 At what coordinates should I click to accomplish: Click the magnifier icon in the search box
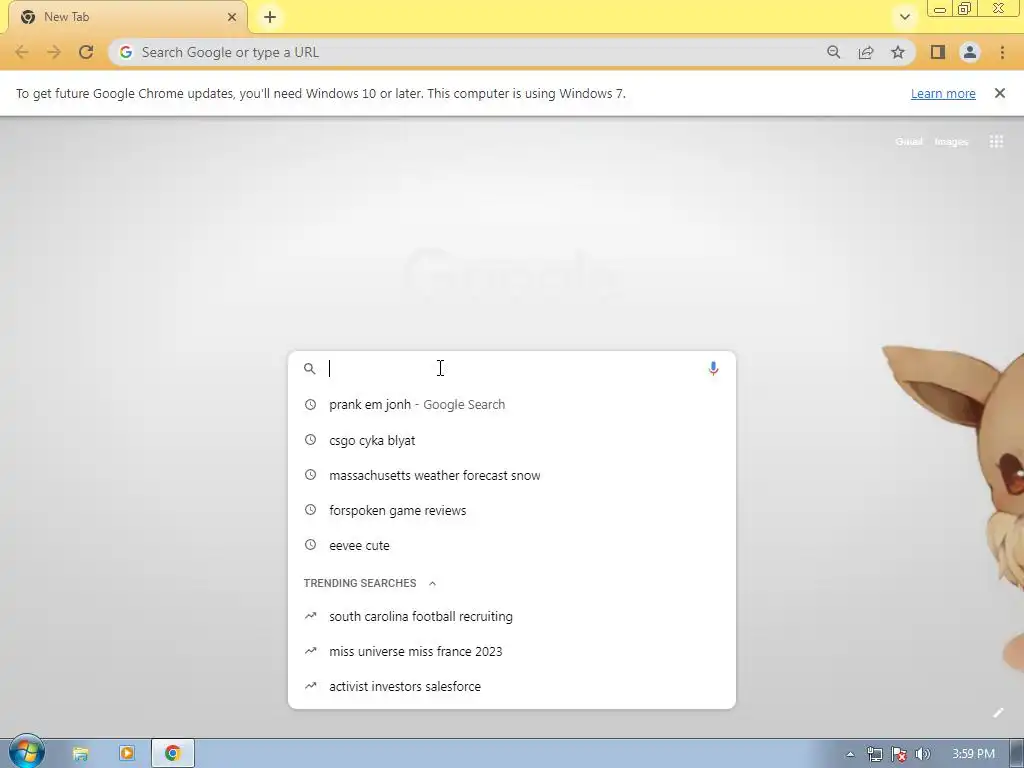pos(310,369)
